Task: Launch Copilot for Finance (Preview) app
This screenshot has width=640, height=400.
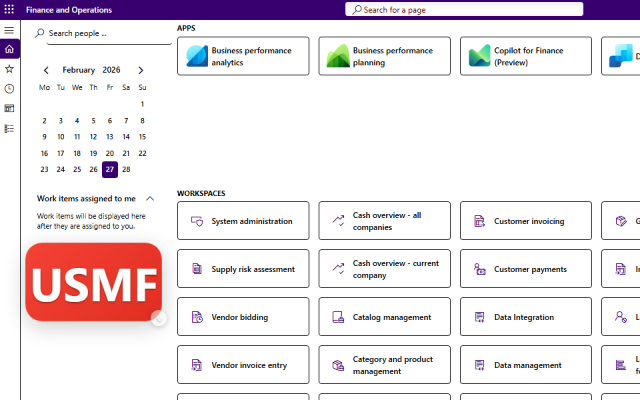Action: click(x=526, y=56)
